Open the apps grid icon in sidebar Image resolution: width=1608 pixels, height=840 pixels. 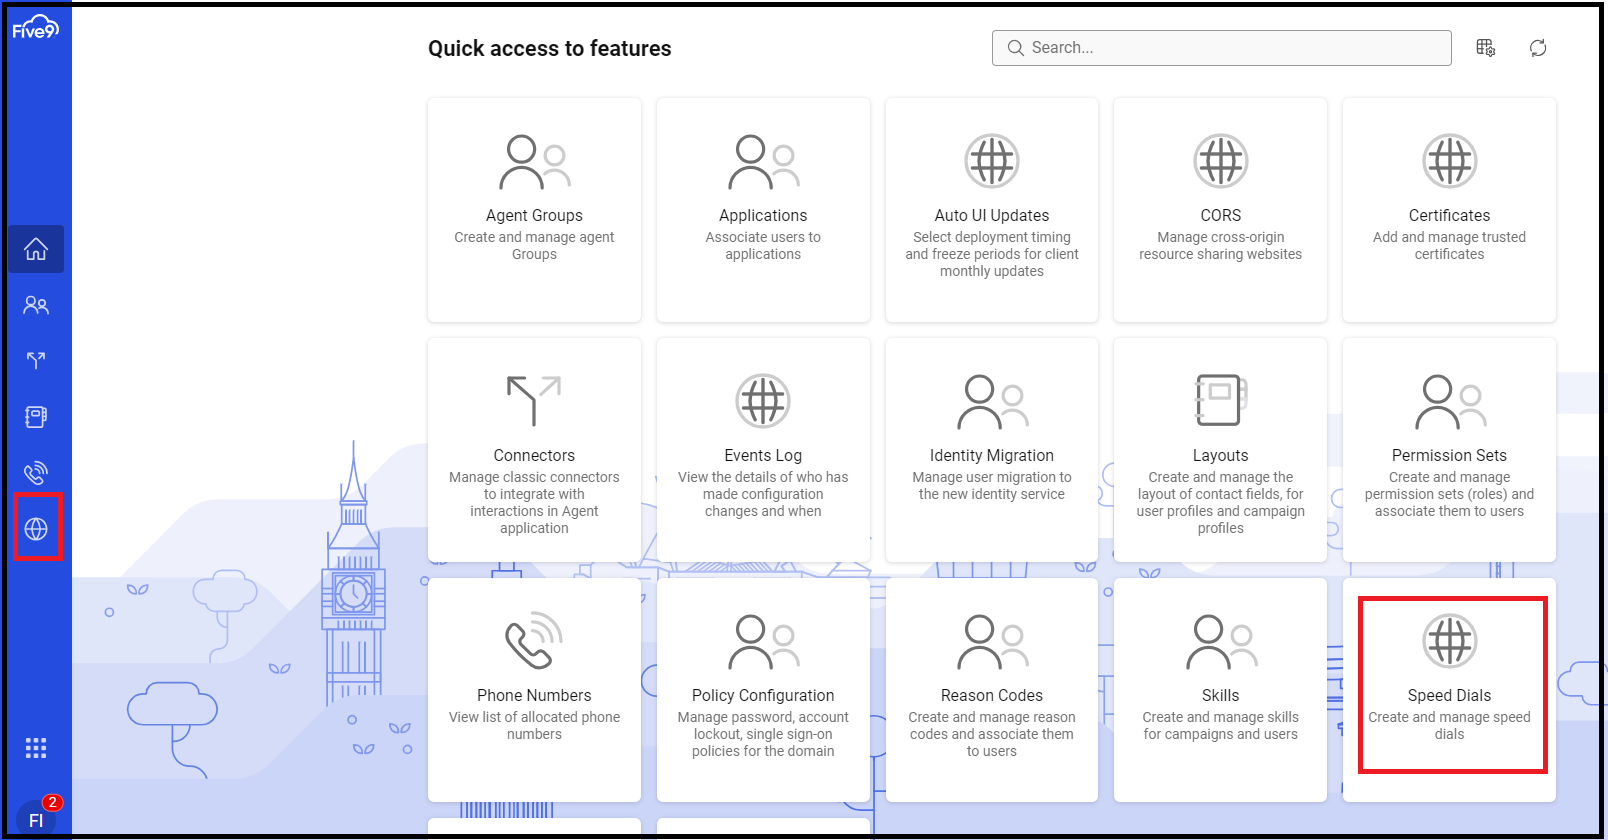tap(36, 748)
